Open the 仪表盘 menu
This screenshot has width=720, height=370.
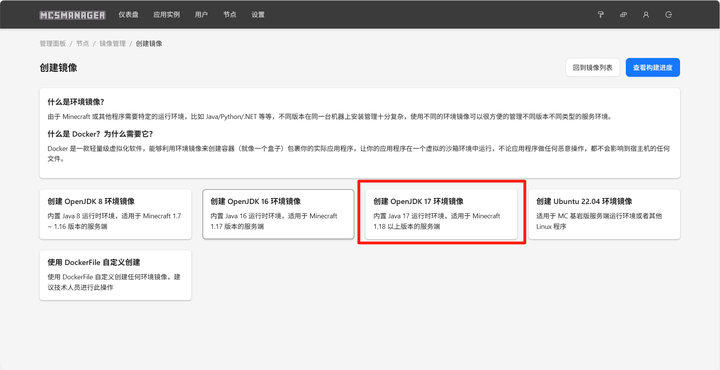(x=128, y=15)
